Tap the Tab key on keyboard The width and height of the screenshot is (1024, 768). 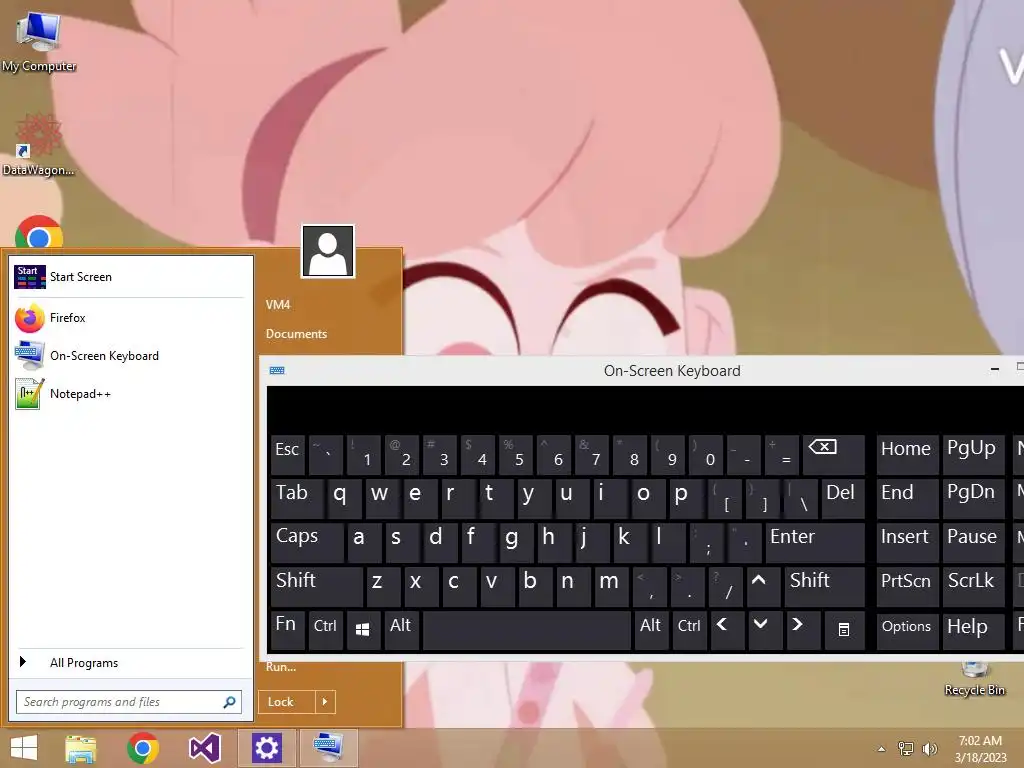pyautogui.click(x=297, y=498)
